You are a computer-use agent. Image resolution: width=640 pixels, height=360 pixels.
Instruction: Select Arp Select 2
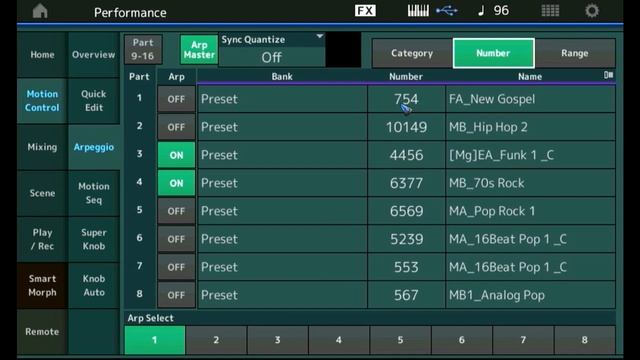[216, 340]
